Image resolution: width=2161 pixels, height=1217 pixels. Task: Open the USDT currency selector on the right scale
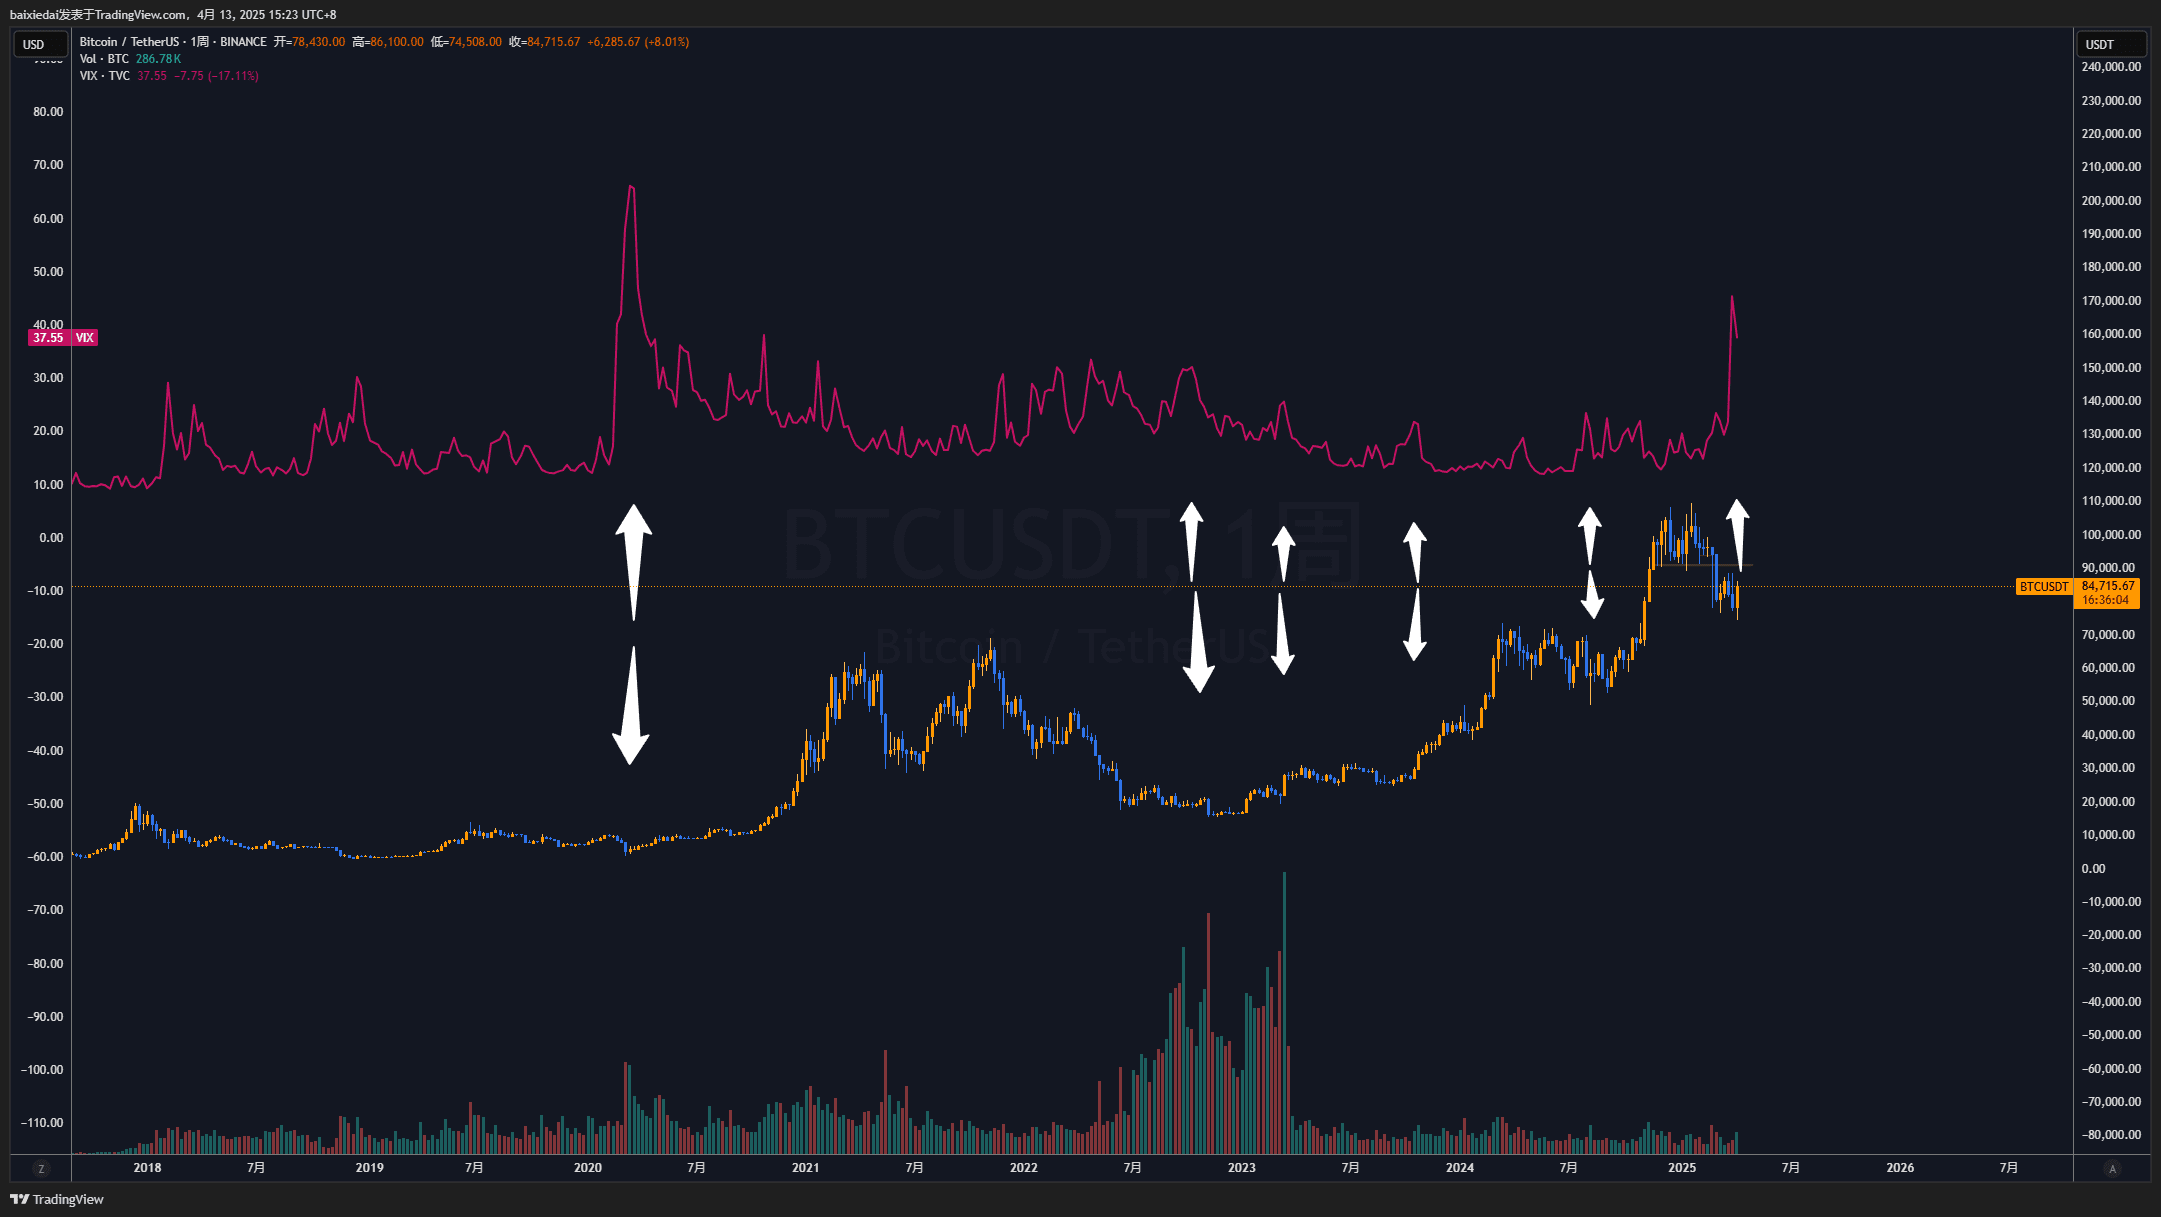pyautogui.click(x=2111, y=44)
